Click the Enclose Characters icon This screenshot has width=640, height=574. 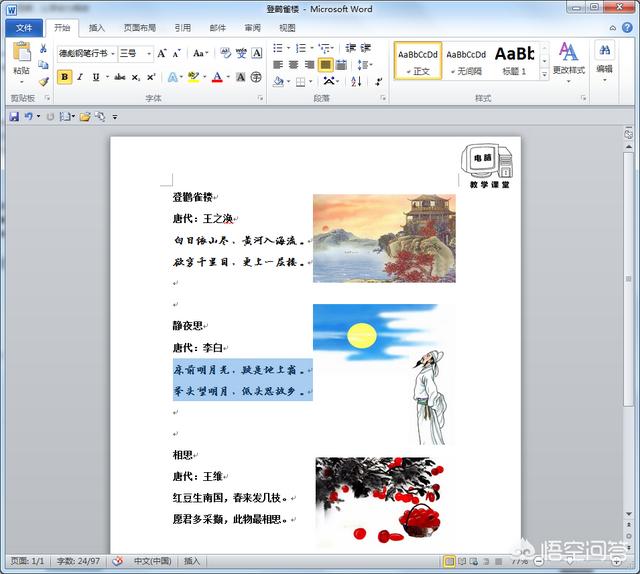256,77
